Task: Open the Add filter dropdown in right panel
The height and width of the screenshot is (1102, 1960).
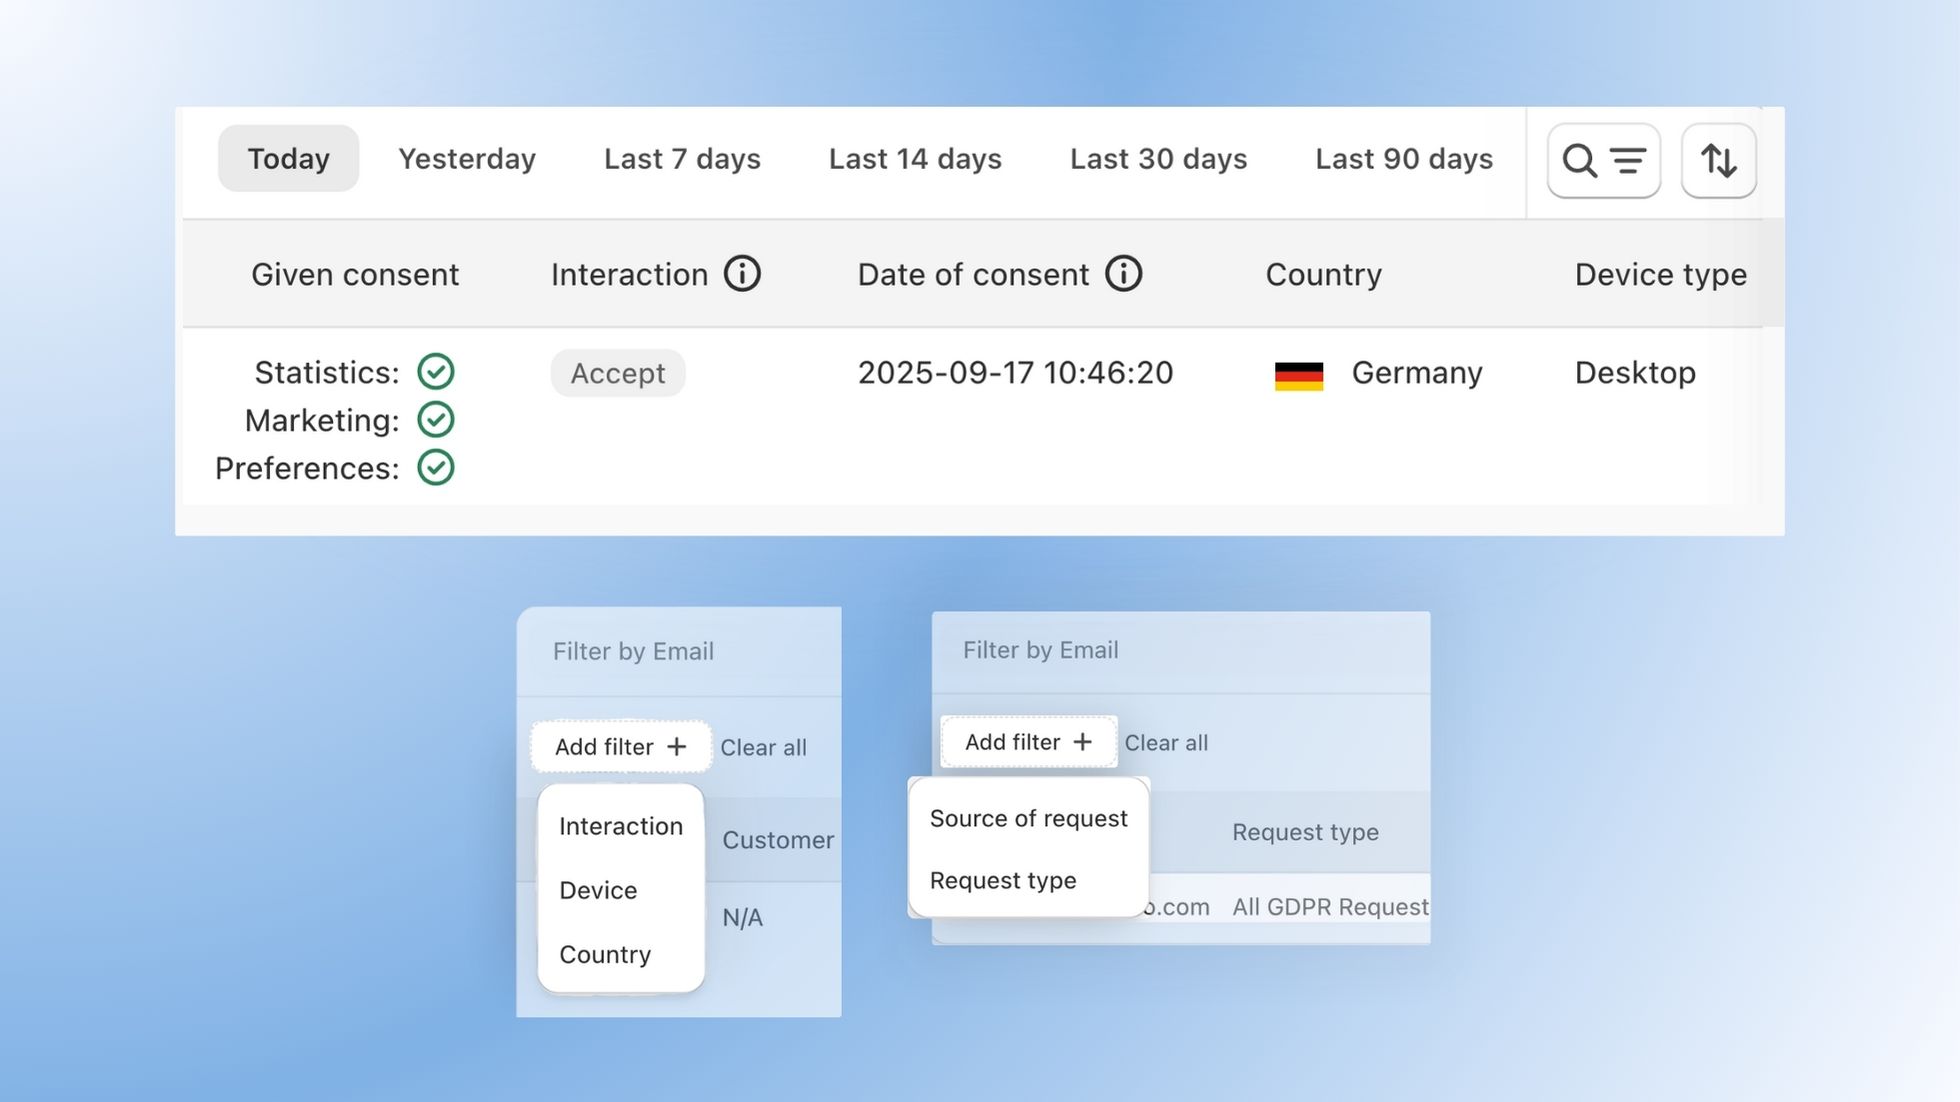Action: click(1028, 741)
